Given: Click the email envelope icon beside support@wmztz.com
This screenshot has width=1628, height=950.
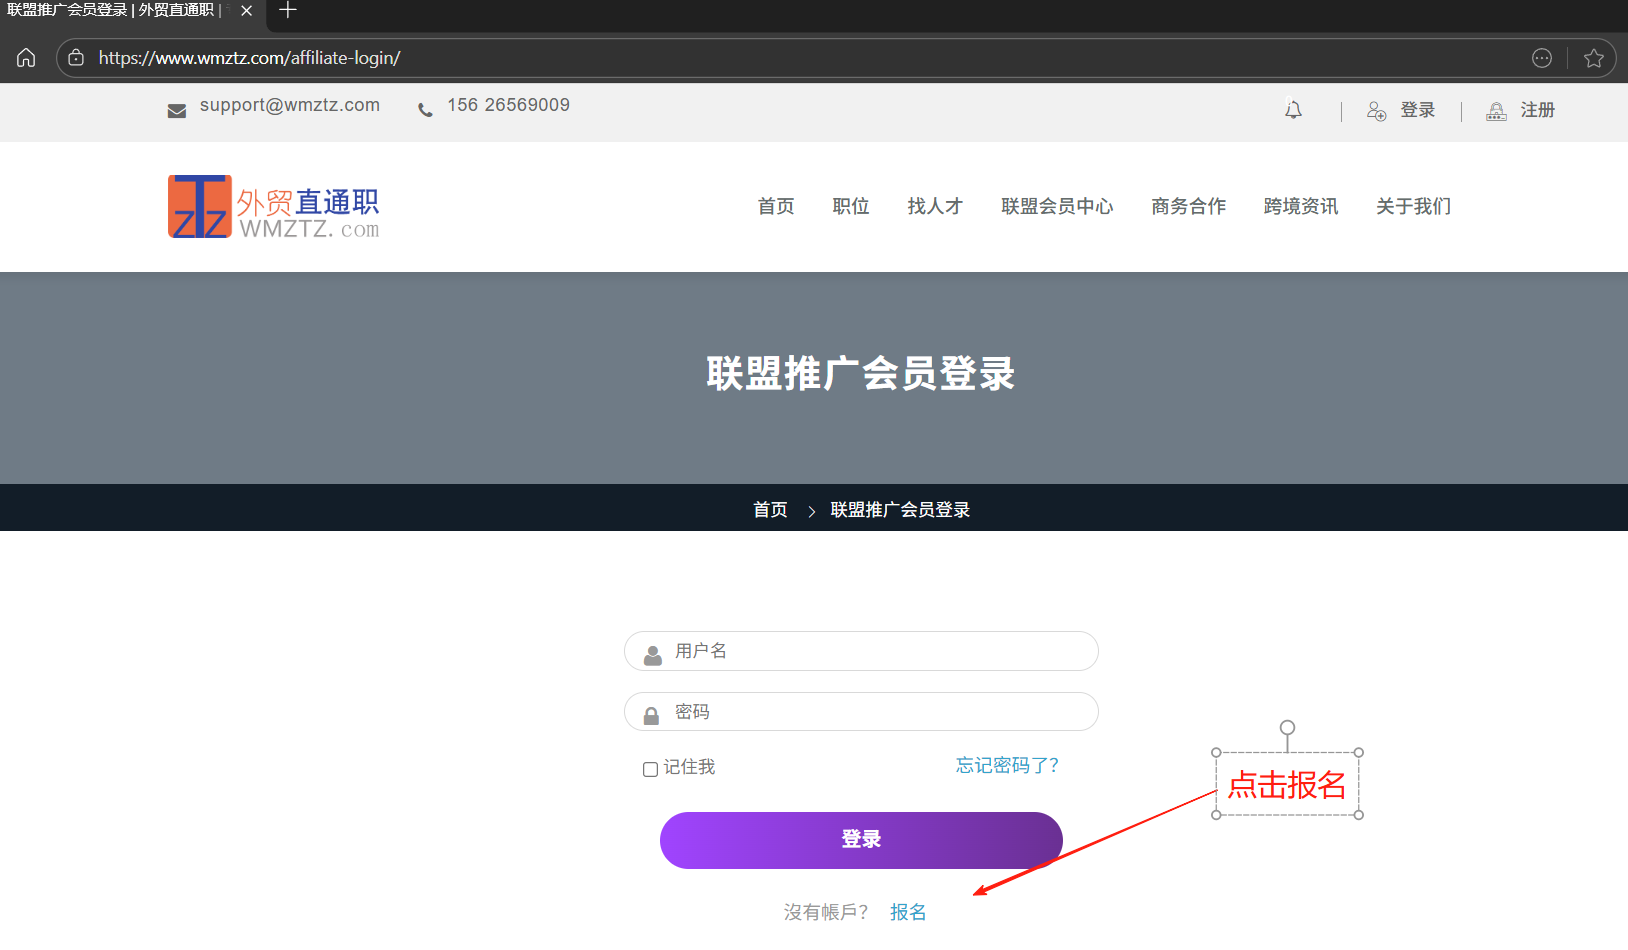Looking at the screenshot, I should pyautogui.click(x=177, y=109).
